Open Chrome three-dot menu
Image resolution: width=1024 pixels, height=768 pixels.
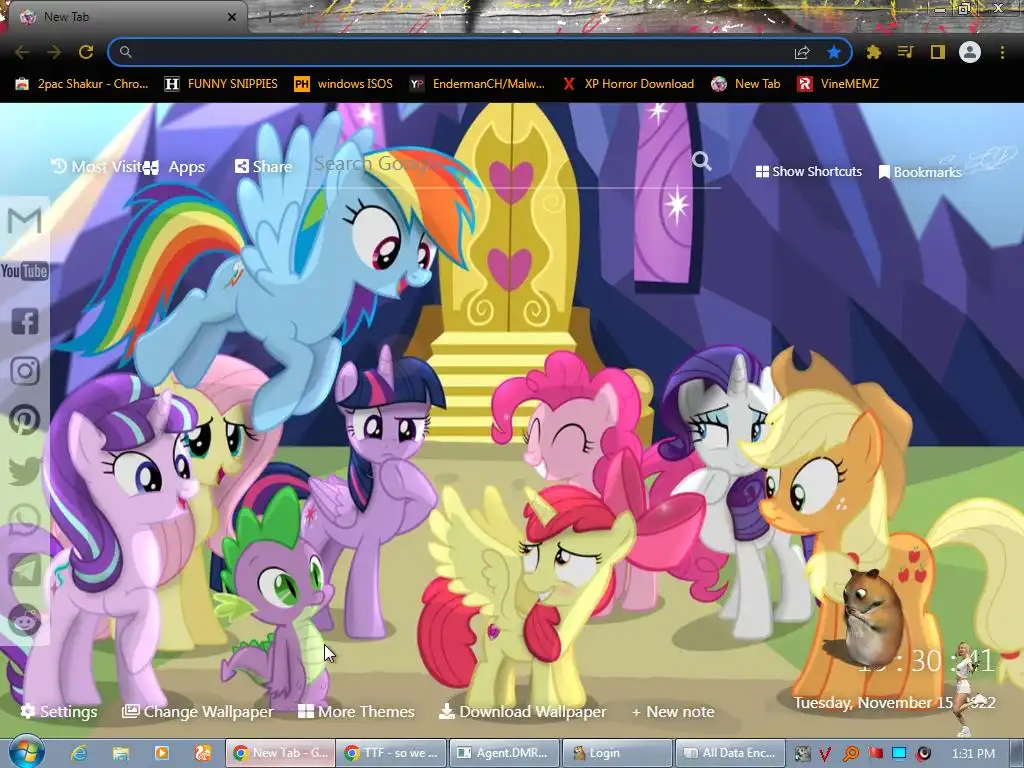pyautogui.click(x=1002, y=52)
